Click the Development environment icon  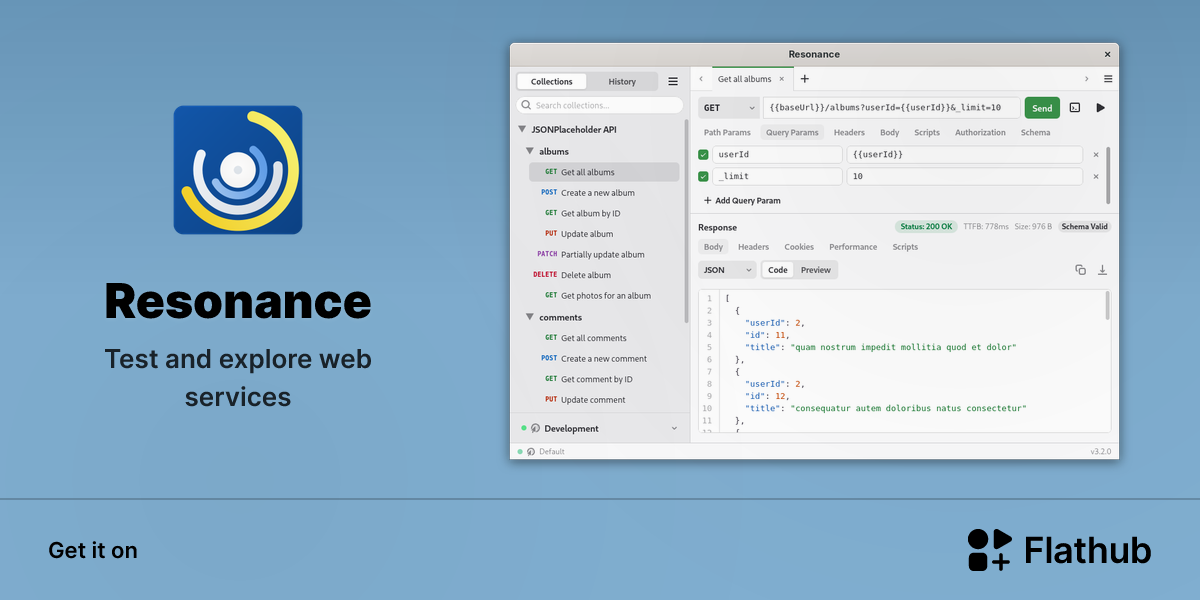pyautogui.click(x=535, y=428)
